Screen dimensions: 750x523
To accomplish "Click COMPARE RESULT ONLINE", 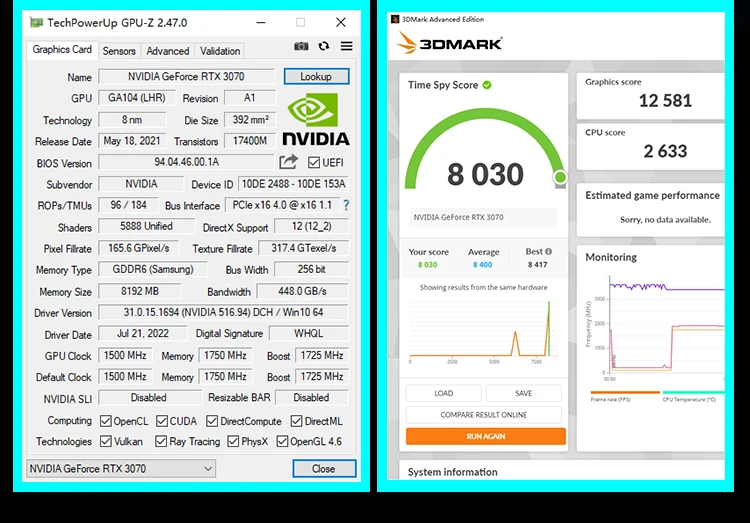I will (484, 415).
